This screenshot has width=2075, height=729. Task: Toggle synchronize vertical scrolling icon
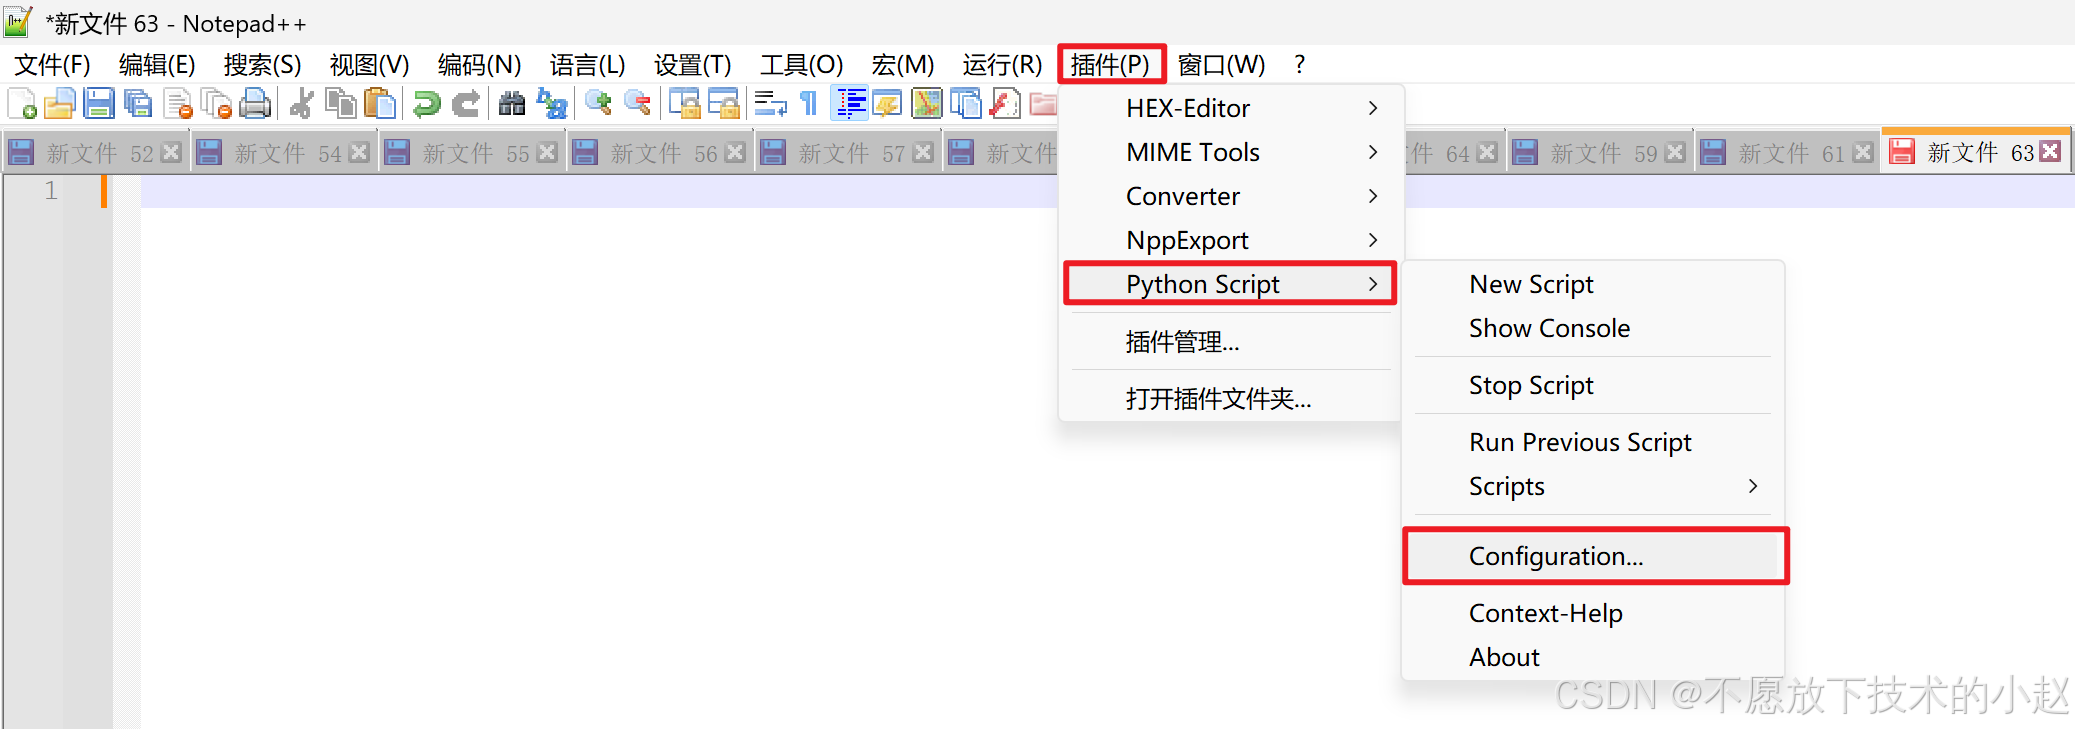click(x=684, y=104)
